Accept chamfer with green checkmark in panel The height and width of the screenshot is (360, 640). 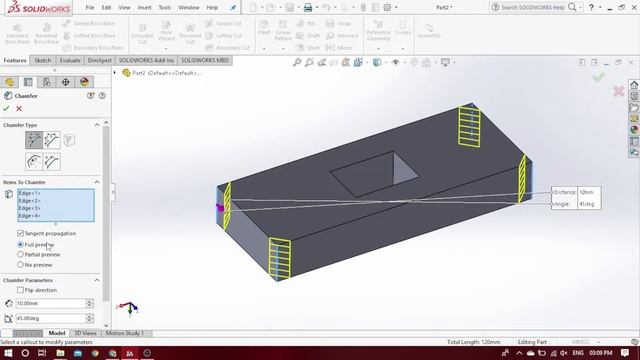click(6, 109)
